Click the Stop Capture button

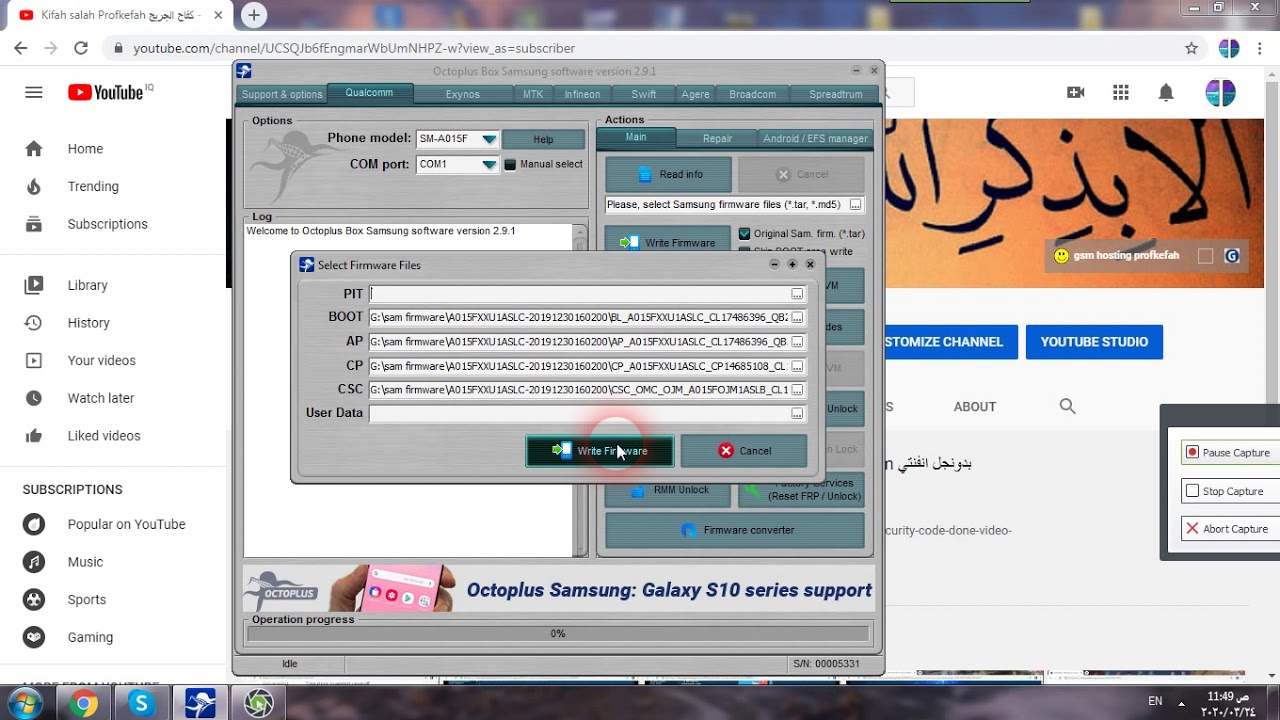1230,491
